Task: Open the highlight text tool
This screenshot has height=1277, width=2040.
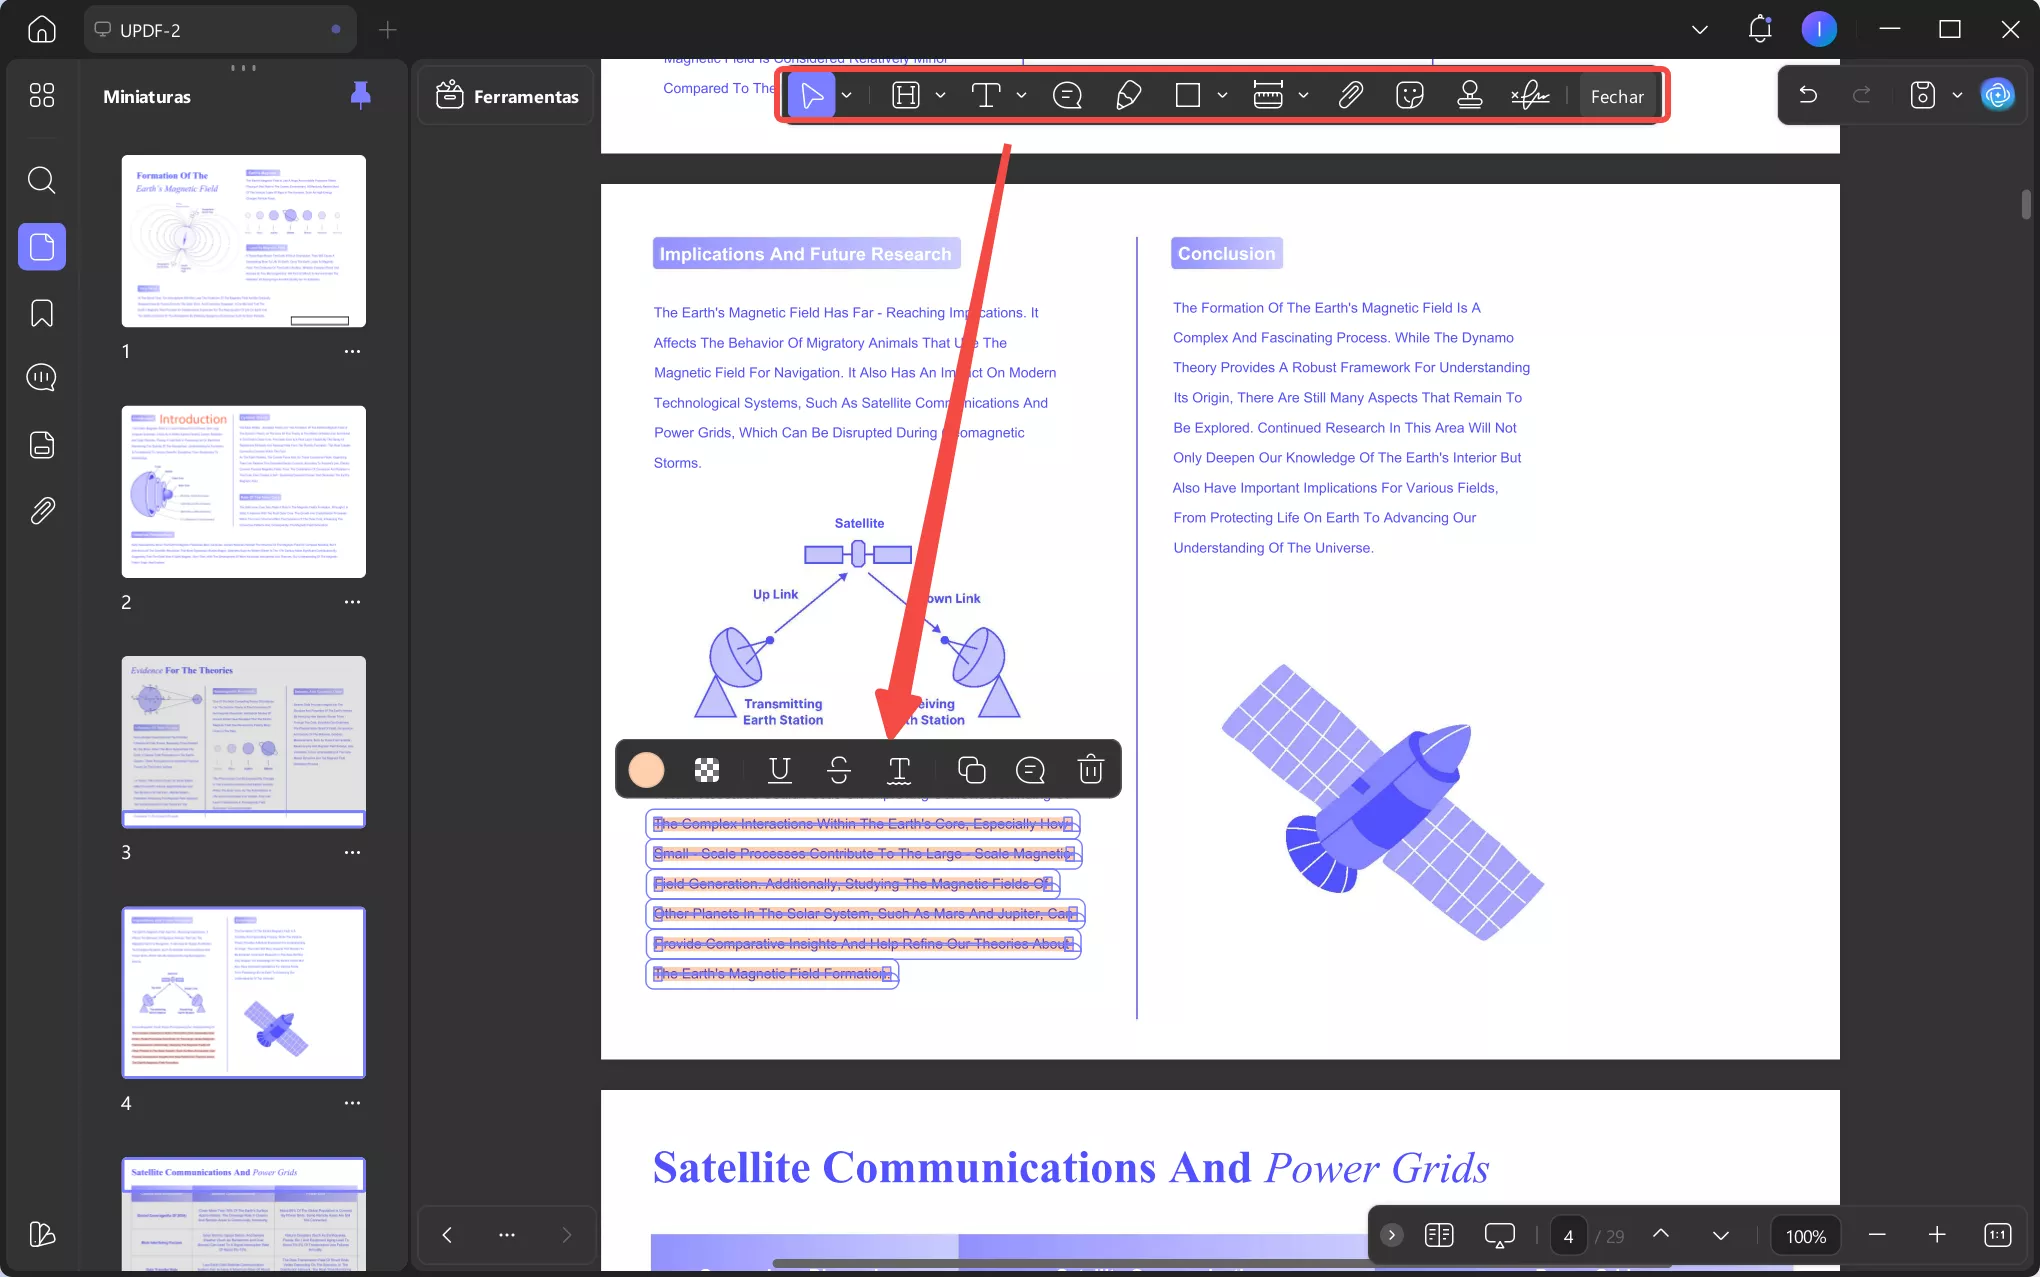Action: [x=906, y=95]
